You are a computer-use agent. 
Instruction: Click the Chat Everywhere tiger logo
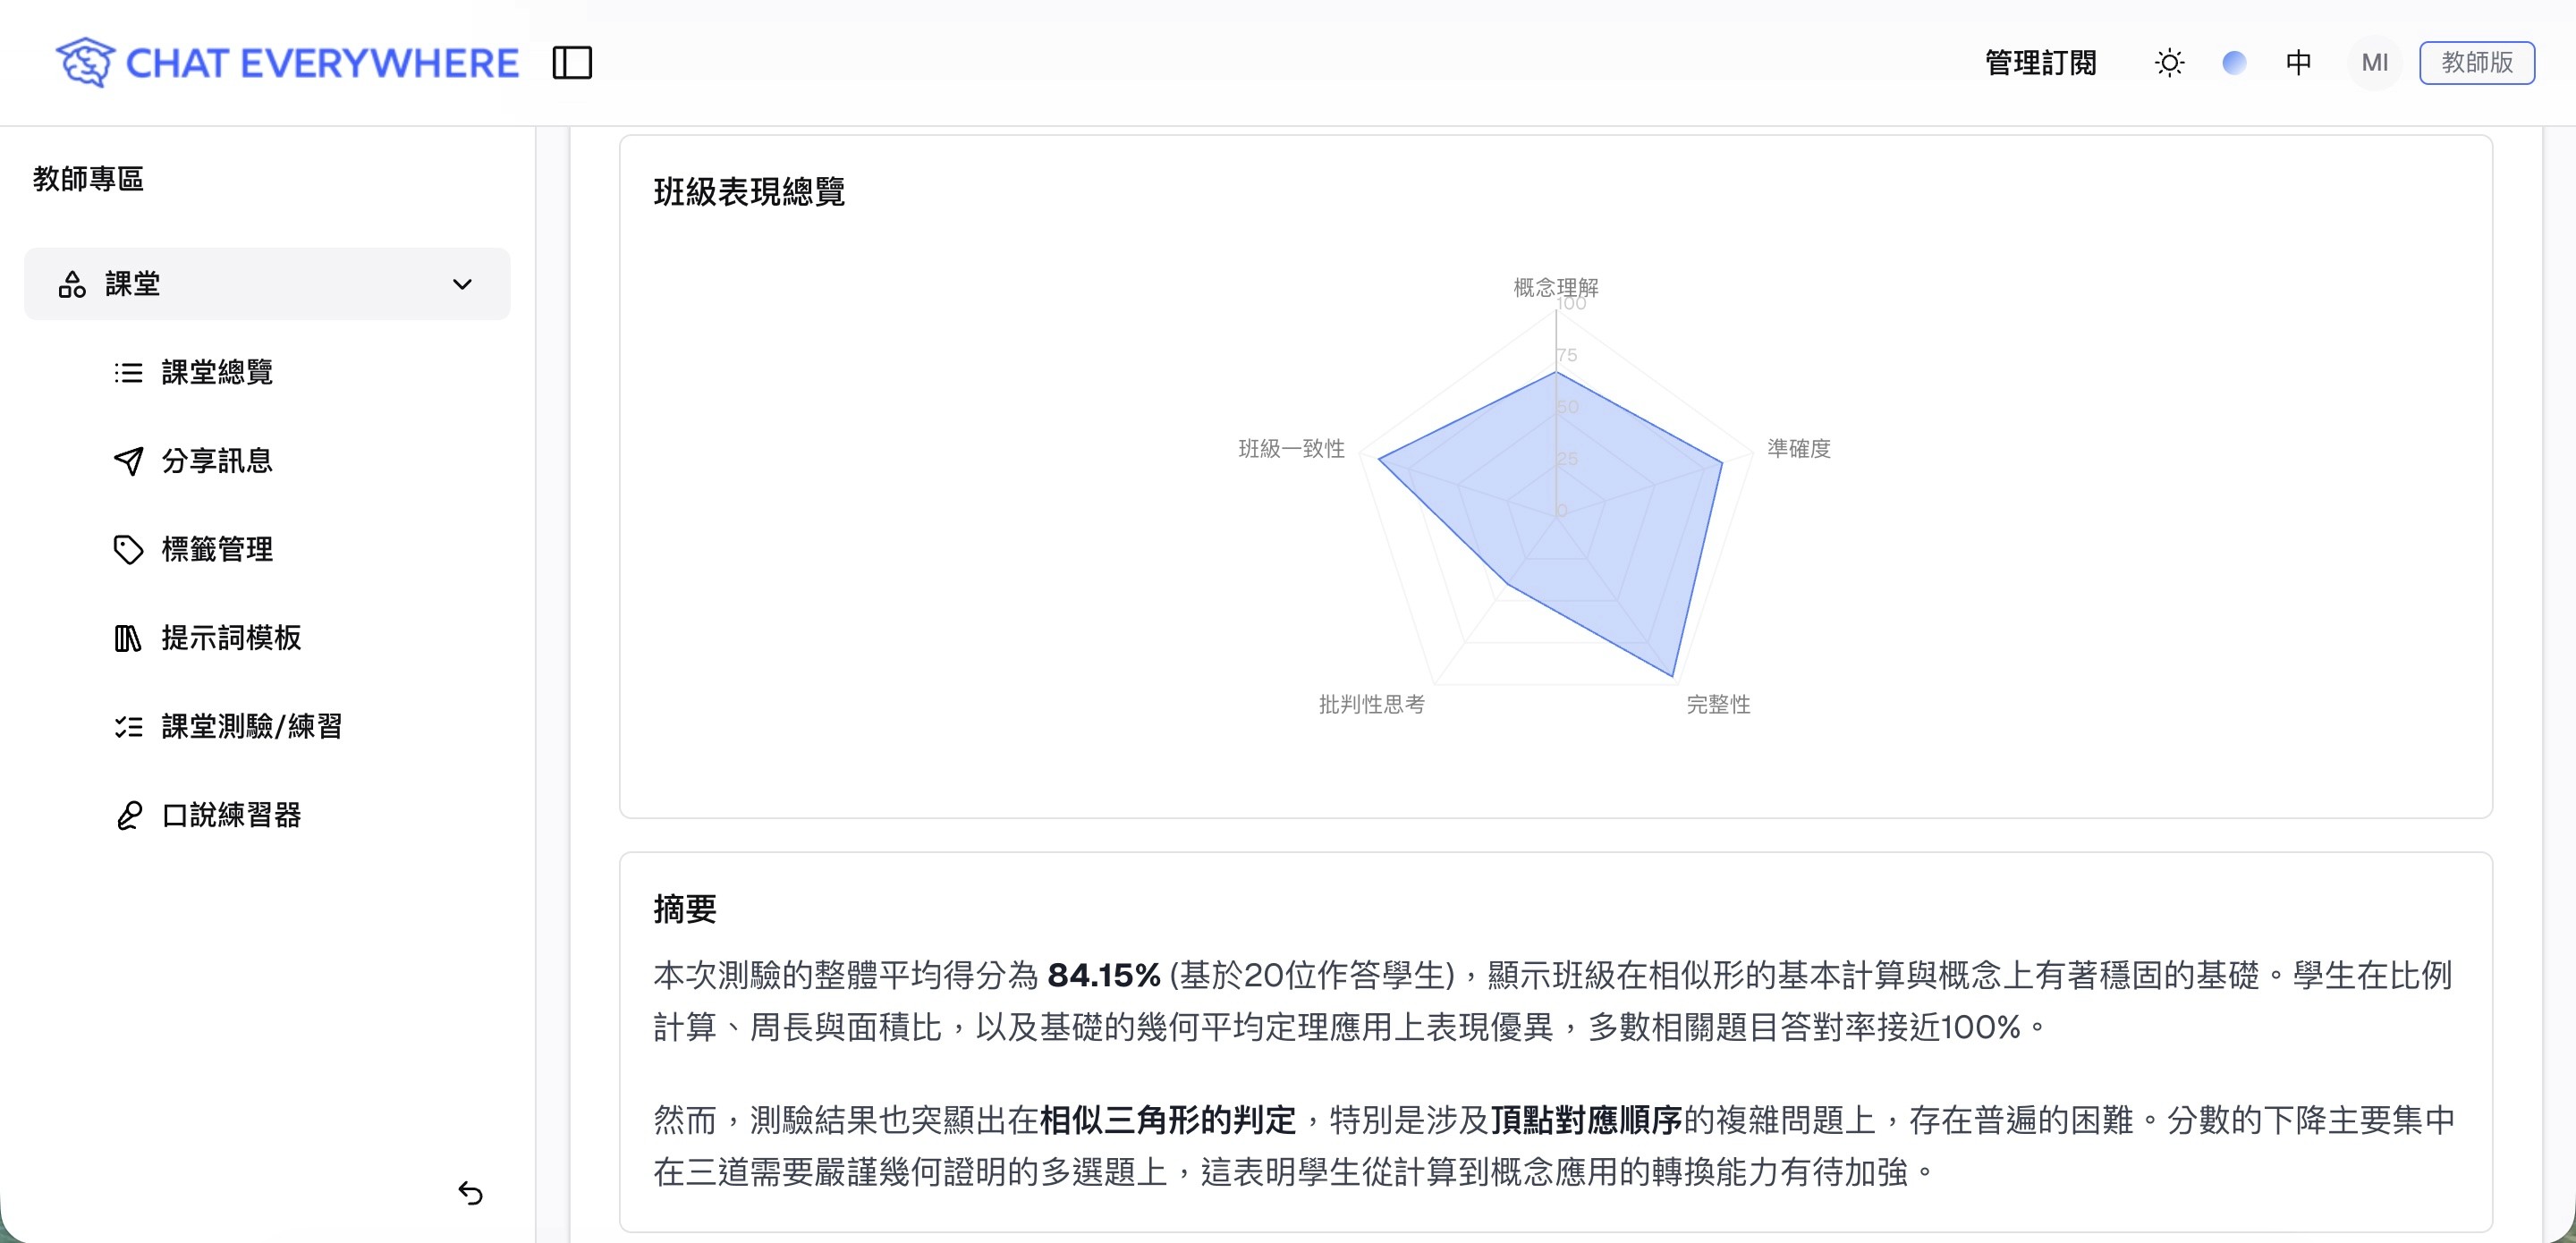click(85, 62)
